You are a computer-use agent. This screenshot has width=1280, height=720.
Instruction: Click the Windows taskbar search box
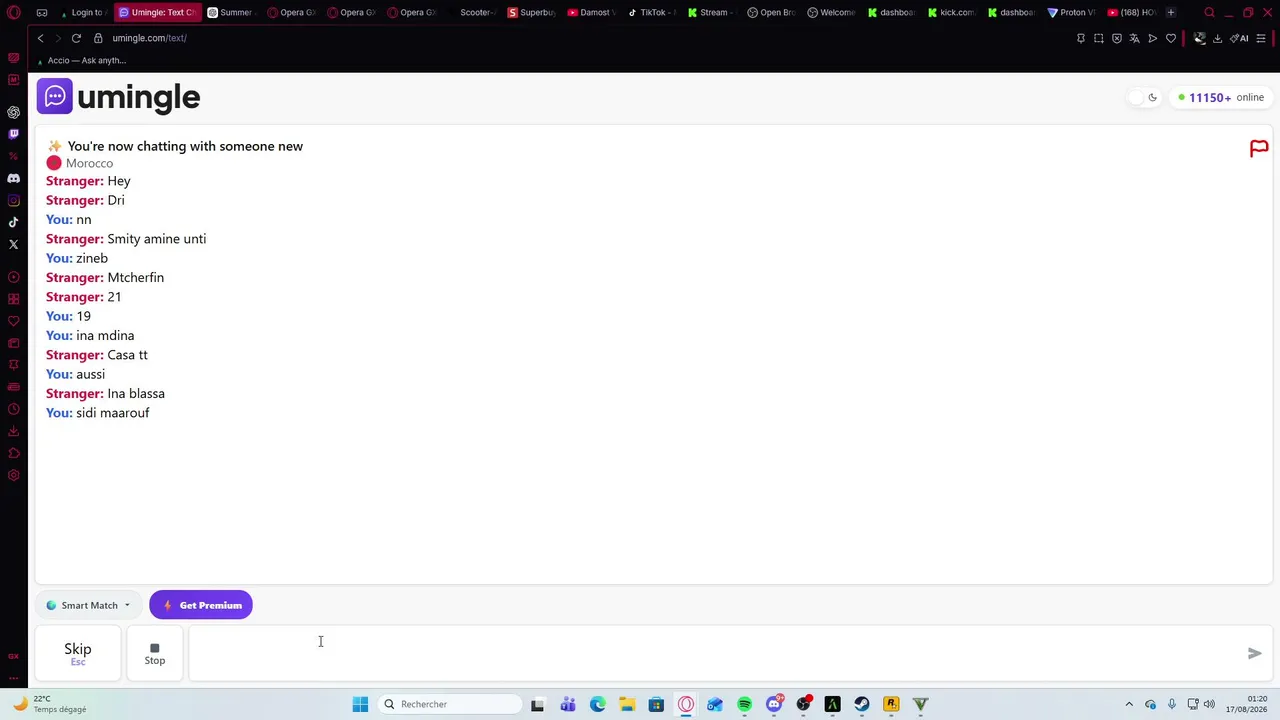[450, 704]
